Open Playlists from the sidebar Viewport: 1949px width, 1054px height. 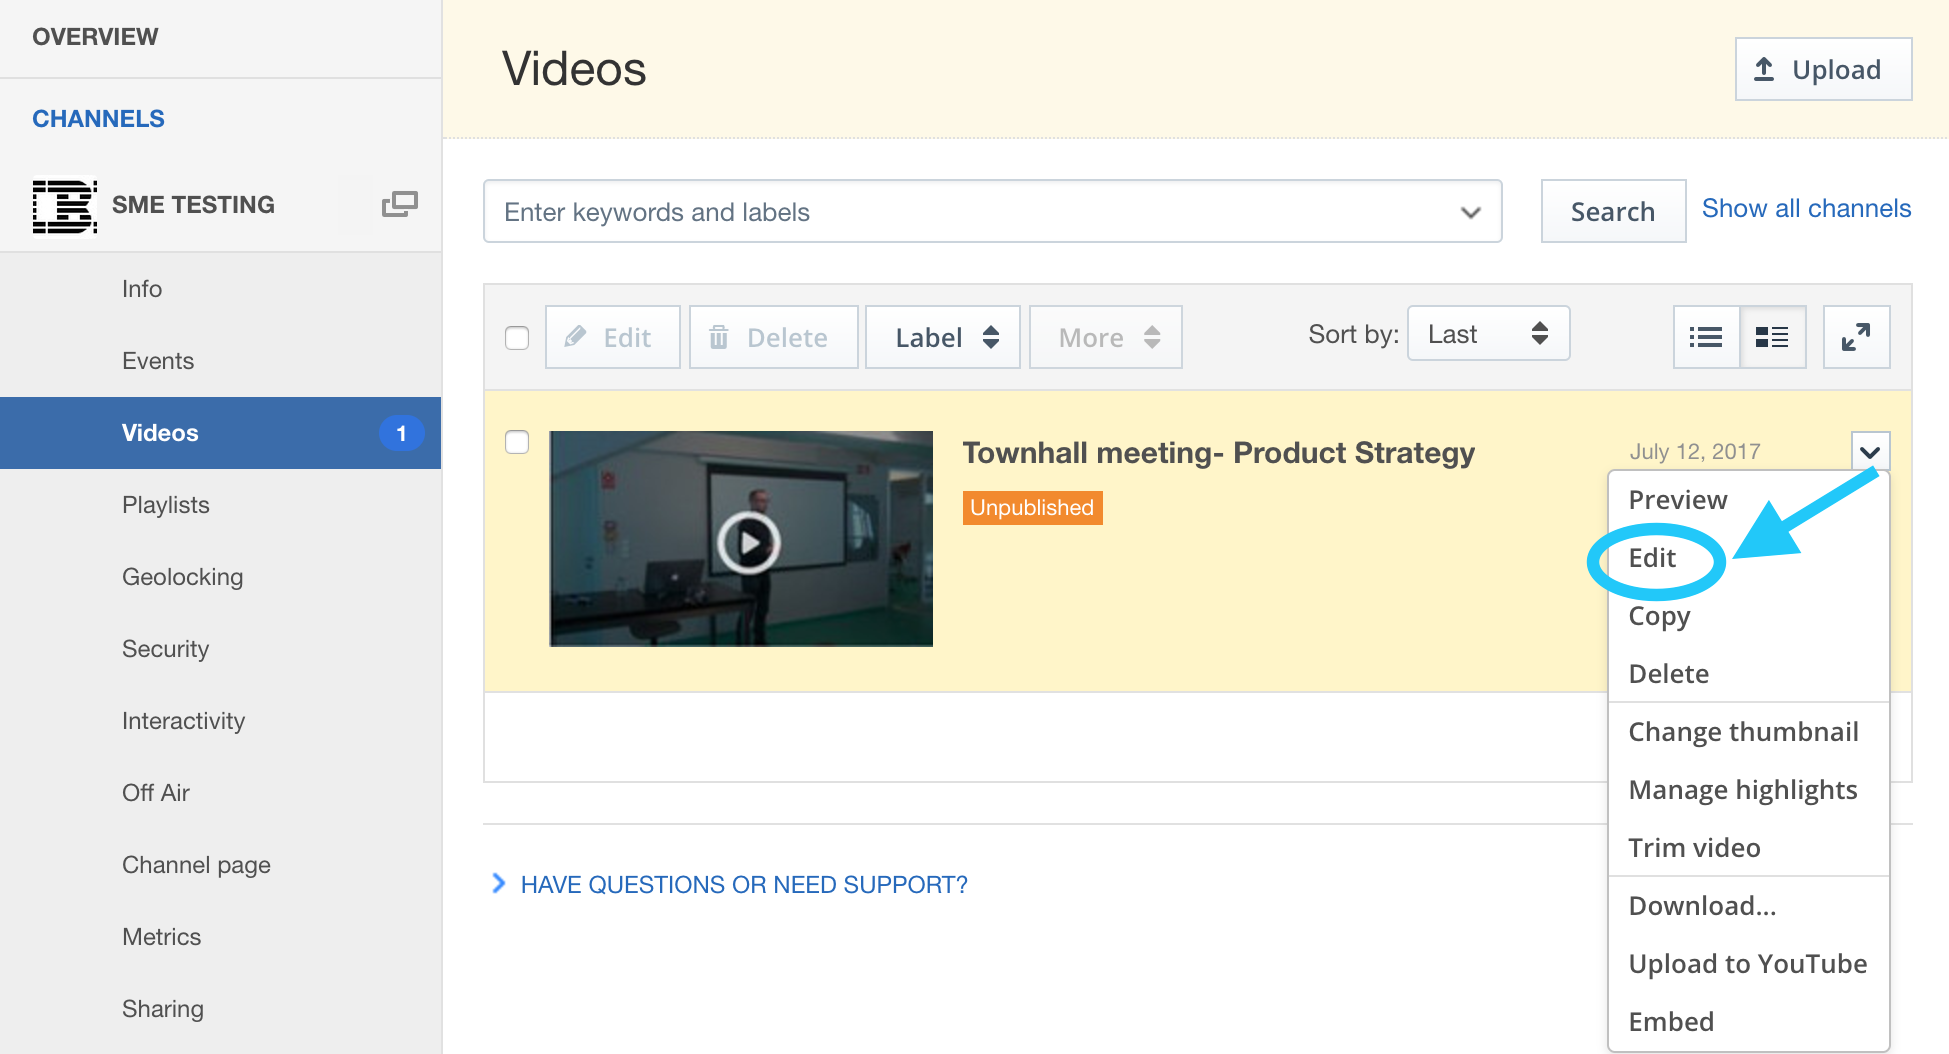[x=165, y=504]
